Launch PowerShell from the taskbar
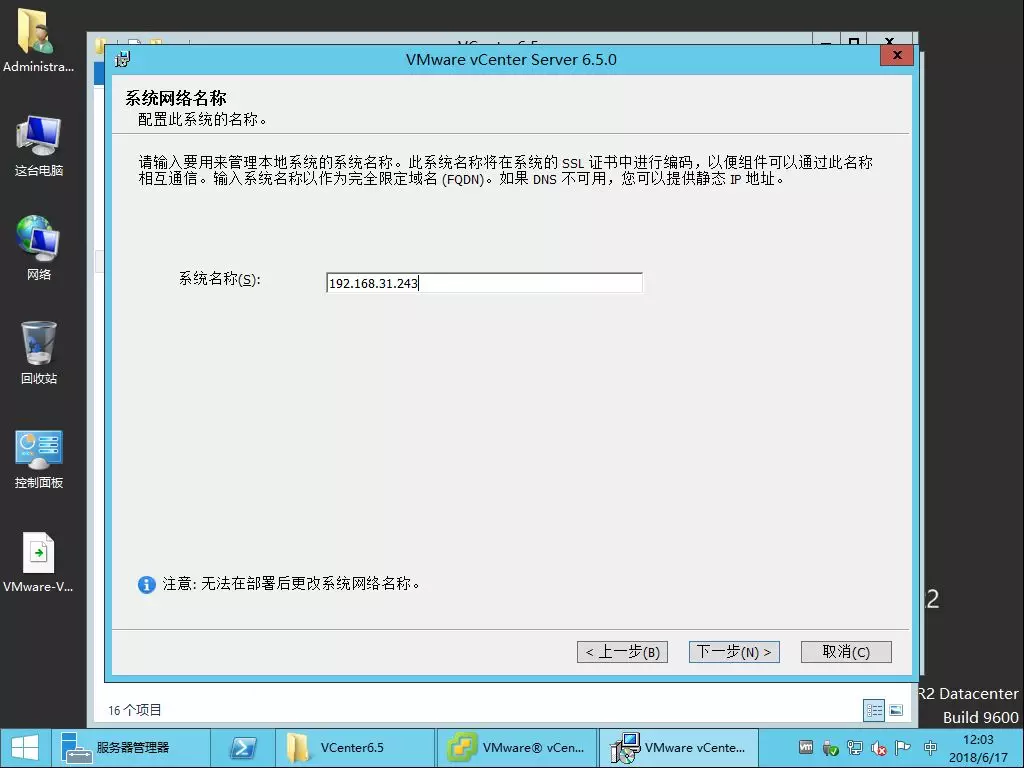This screenshot has height=768, width=1024. tap(243, 748)
